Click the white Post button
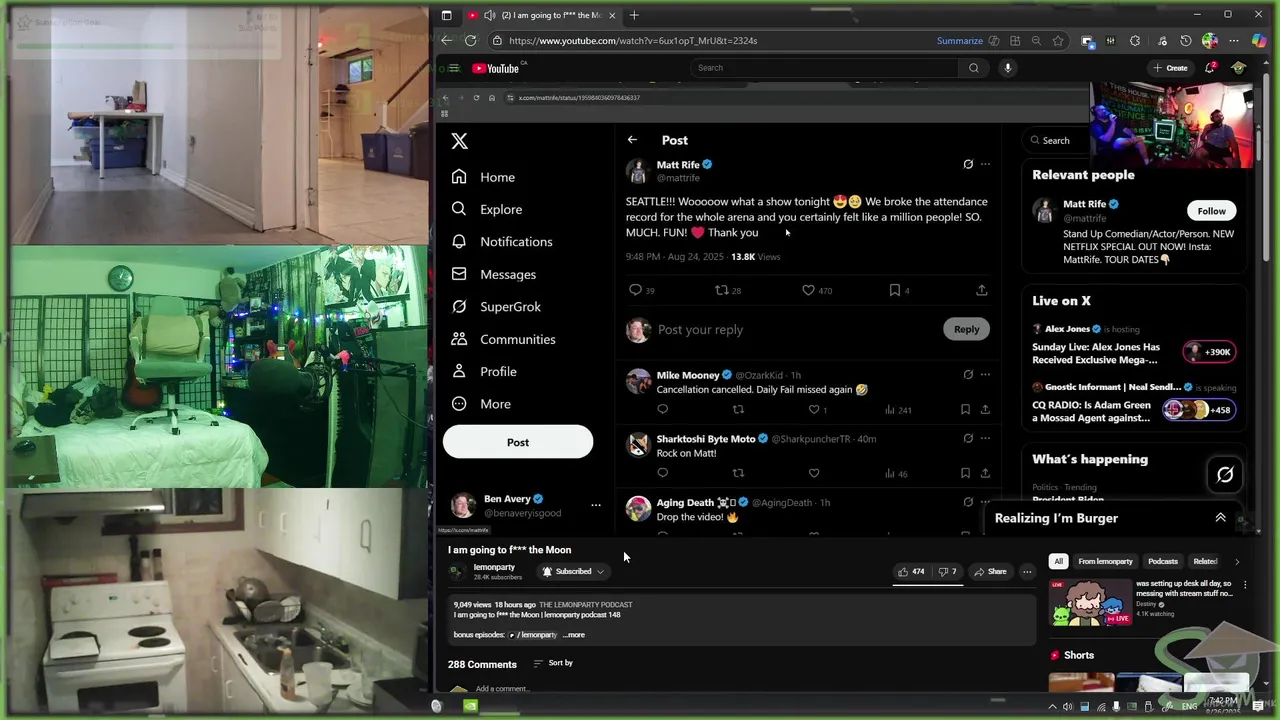The height and width of the screenshot is (720, 1280). click(x=518, y=442)
